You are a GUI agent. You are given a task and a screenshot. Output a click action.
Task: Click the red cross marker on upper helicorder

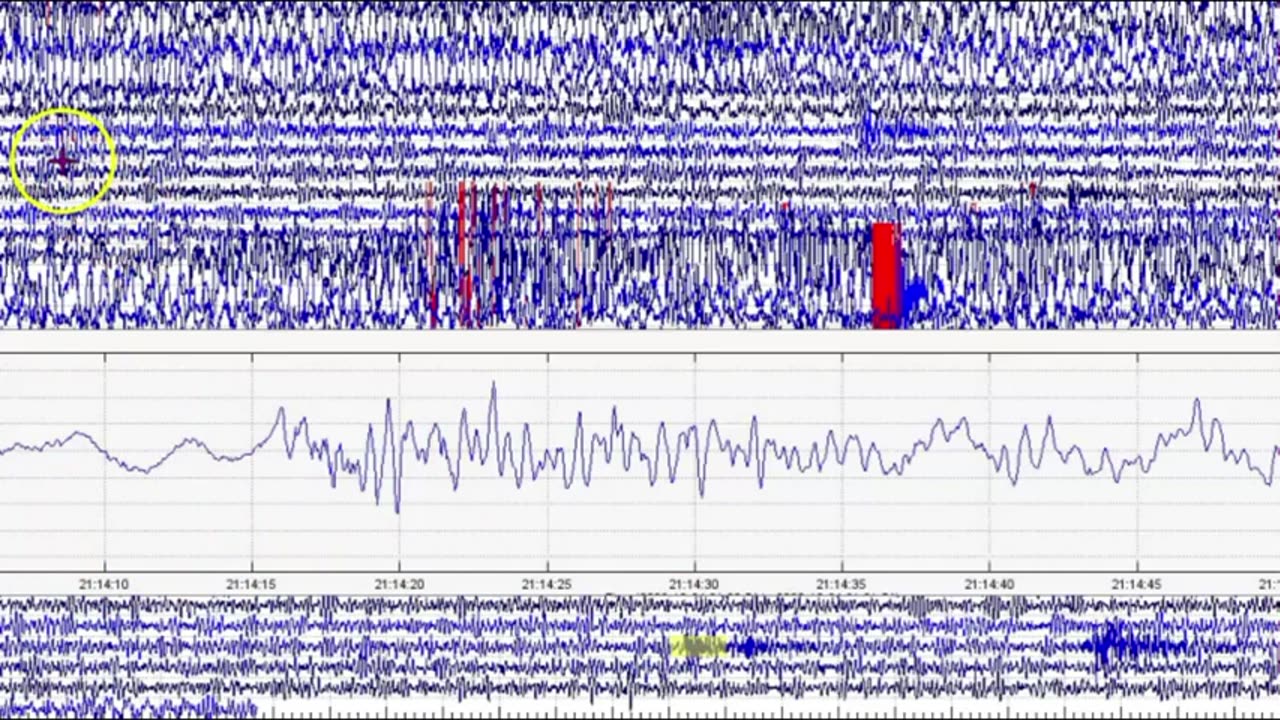coord(63,160)
